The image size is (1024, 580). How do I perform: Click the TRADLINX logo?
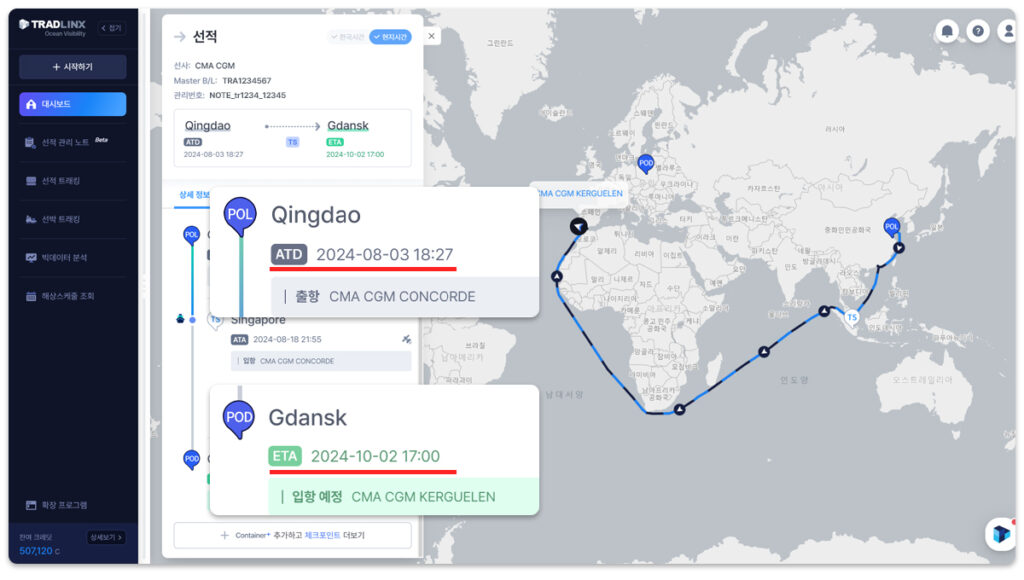[x=52, y=27]
